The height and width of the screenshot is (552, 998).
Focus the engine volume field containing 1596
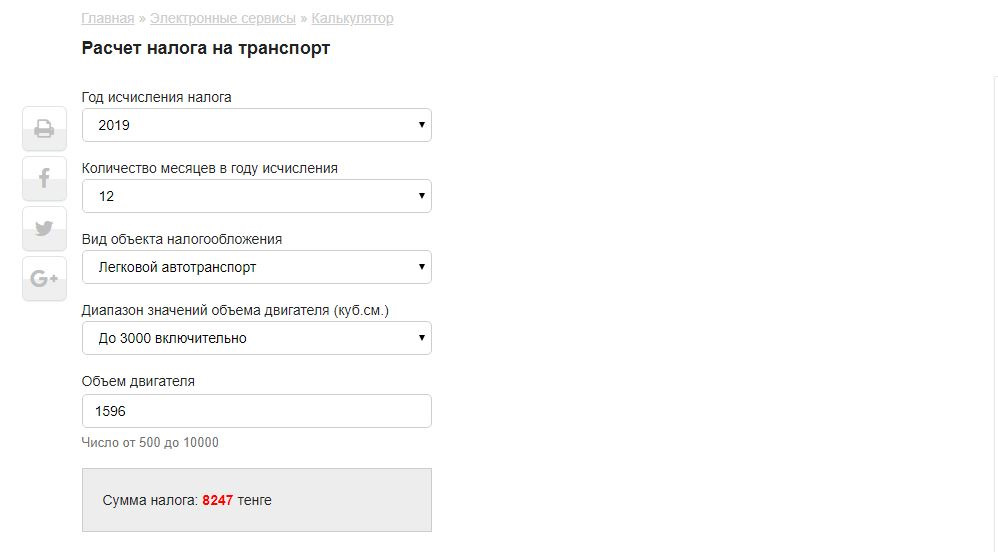[256, 411]
